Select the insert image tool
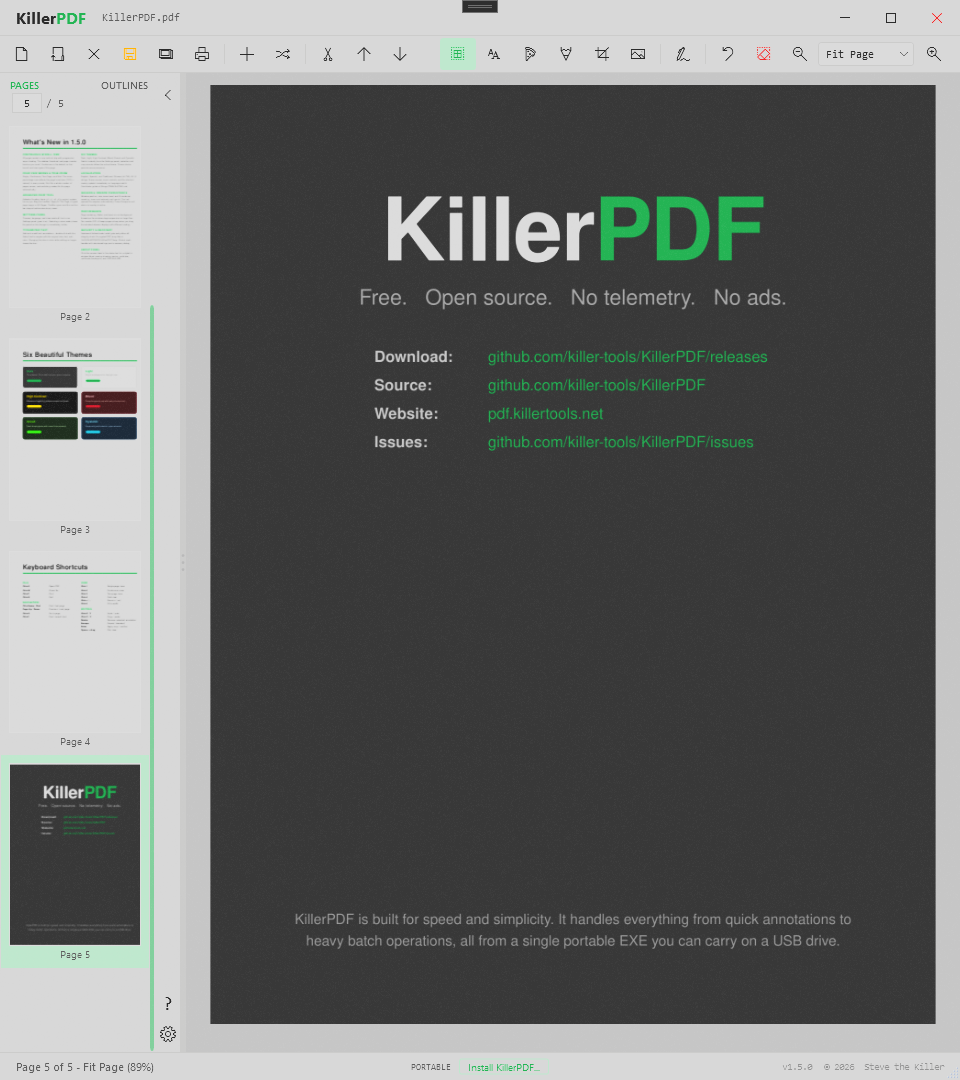Image resolution: width=960 pixels, height=1080 pixels. (x=638, y=54)
